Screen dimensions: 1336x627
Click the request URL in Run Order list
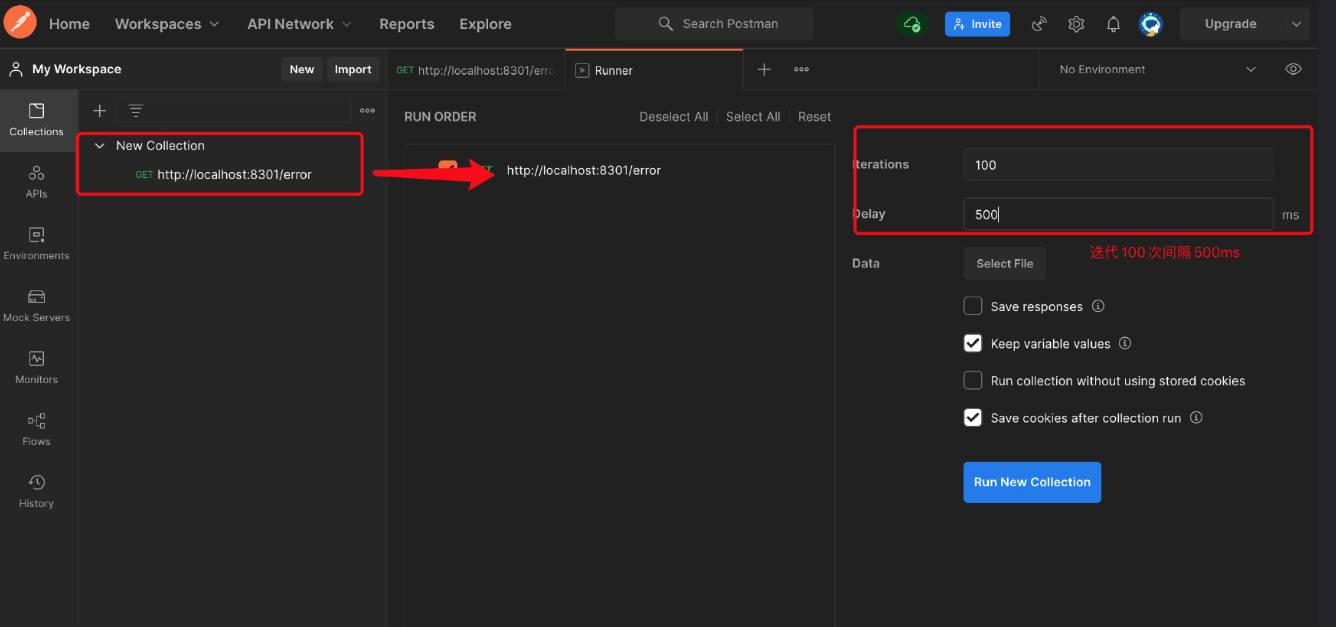point(584,170)
